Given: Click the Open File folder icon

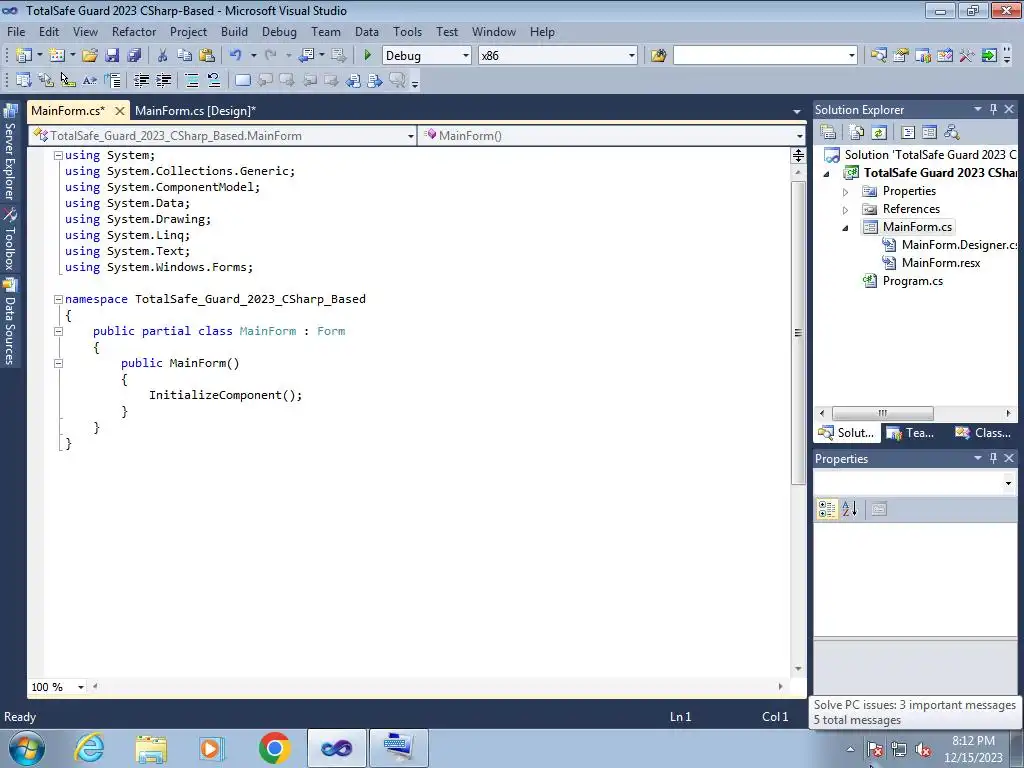Looking at the screenshot, I should [89, 56].
